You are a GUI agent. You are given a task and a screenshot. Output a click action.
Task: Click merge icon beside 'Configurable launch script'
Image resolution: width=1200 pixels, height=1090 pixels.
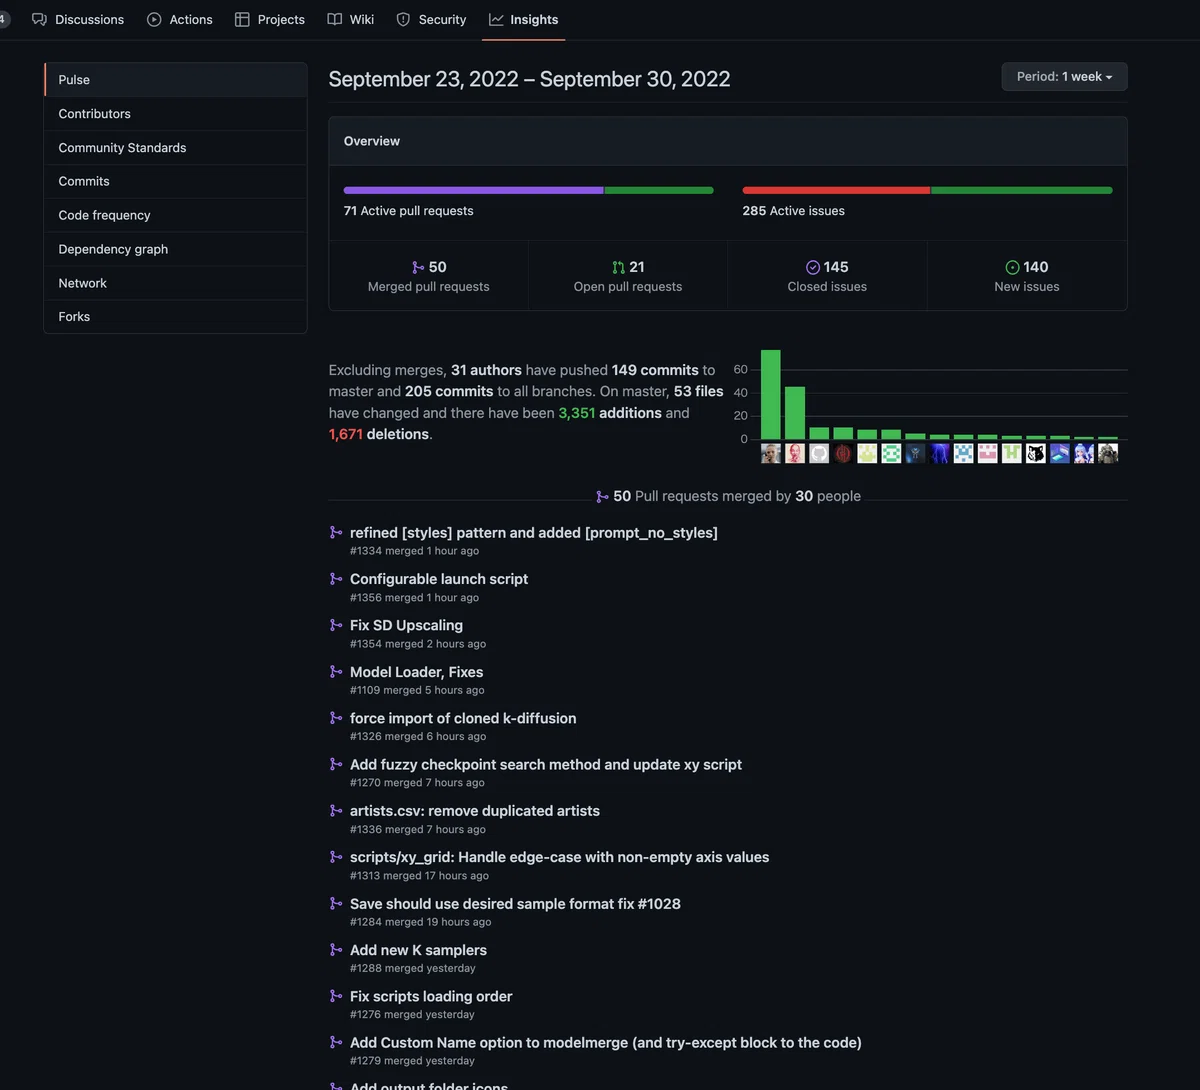[x=336, y=579]
